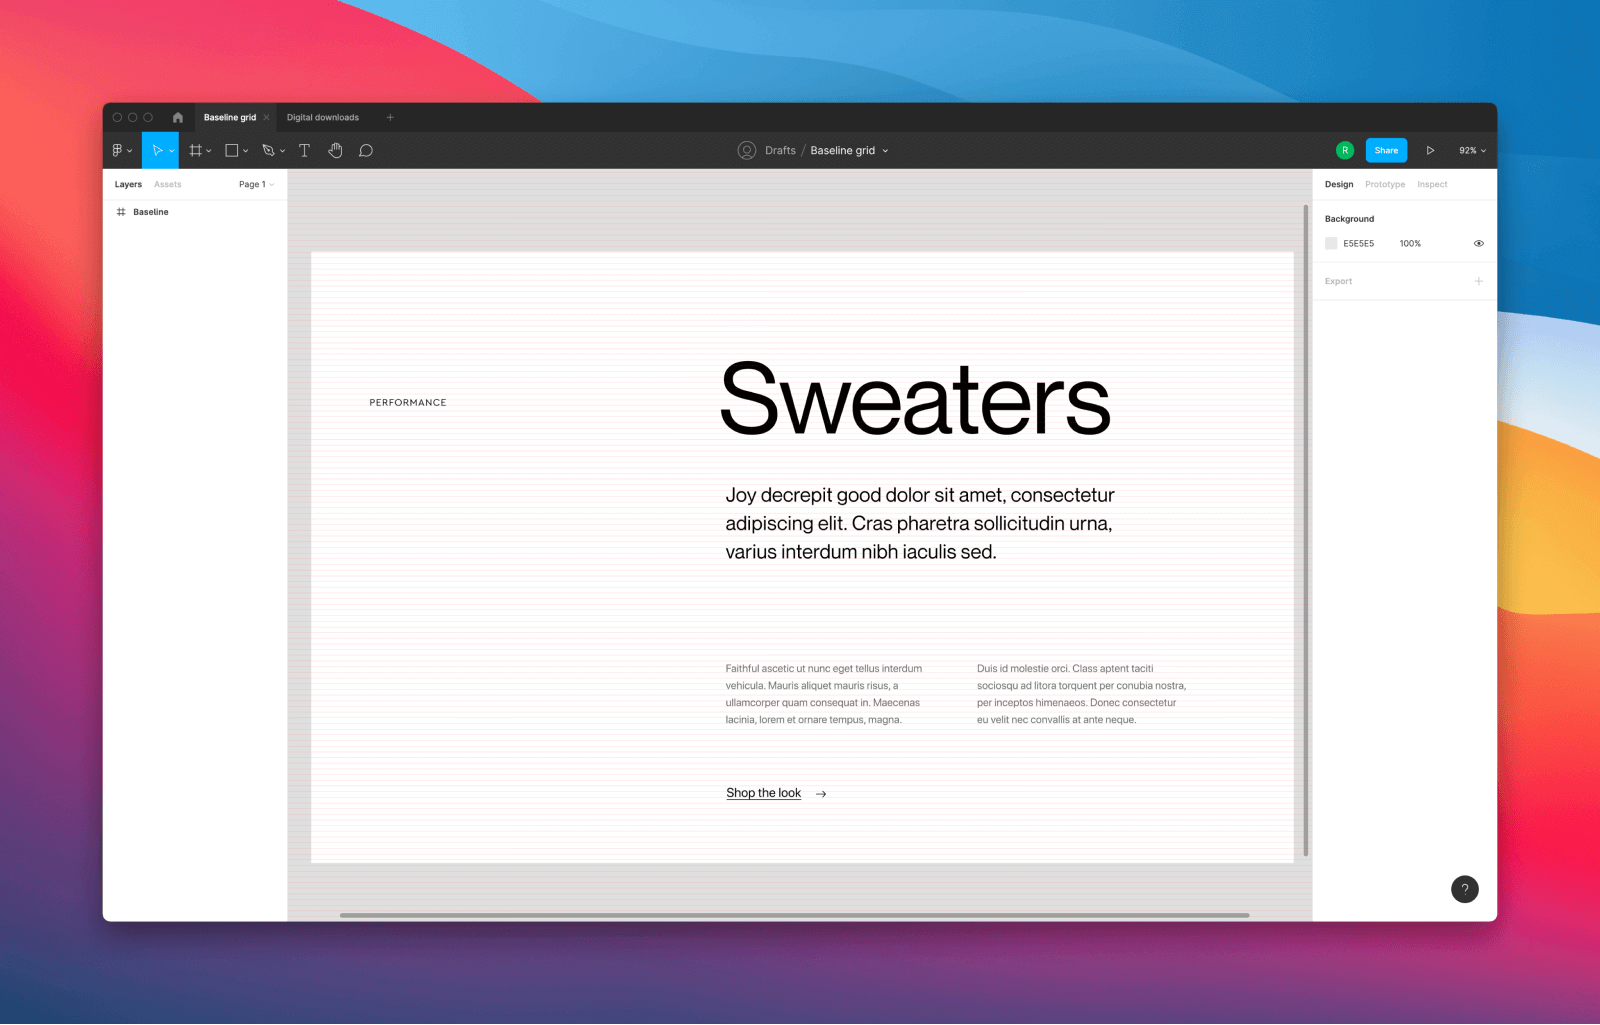Edit the 100% opacity field
Viewport: 1600px width, 1025px height.
(1410, 243)
